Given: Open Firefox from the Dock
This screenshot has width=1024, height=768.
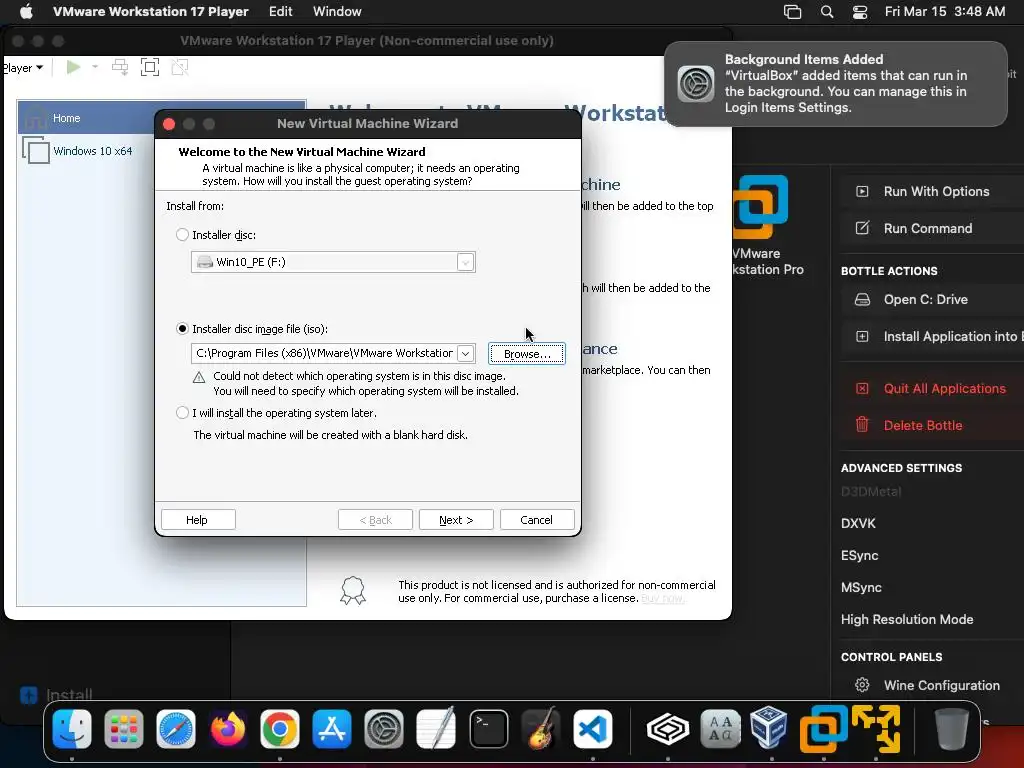Looking at the screenshot, I should (x=227, y=729).
